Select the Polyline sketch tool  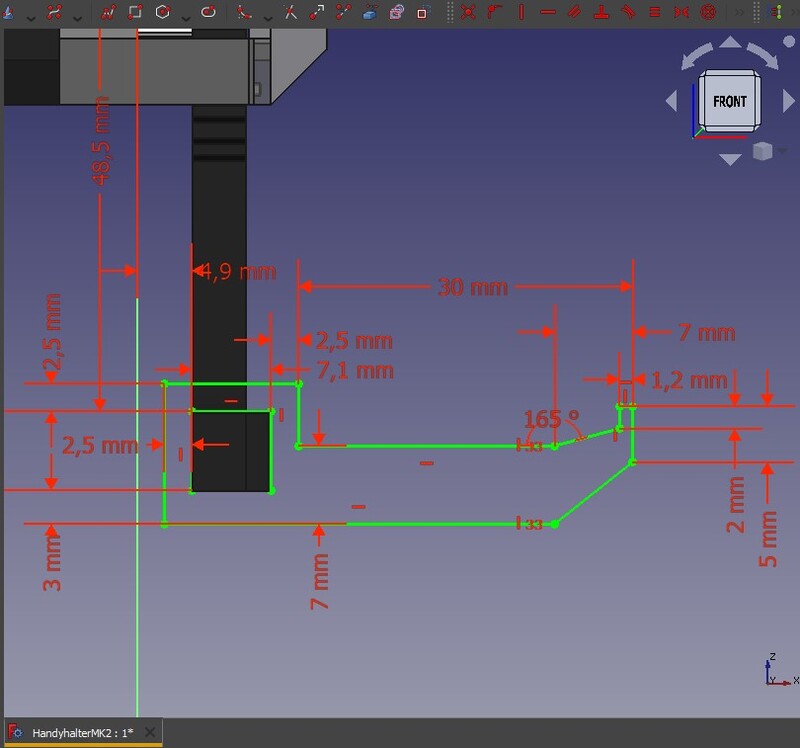pos(108,12)
